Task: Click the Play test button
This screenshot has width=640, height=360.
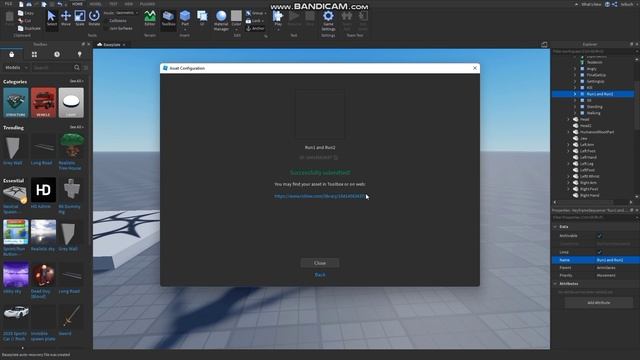Action: 278,19
